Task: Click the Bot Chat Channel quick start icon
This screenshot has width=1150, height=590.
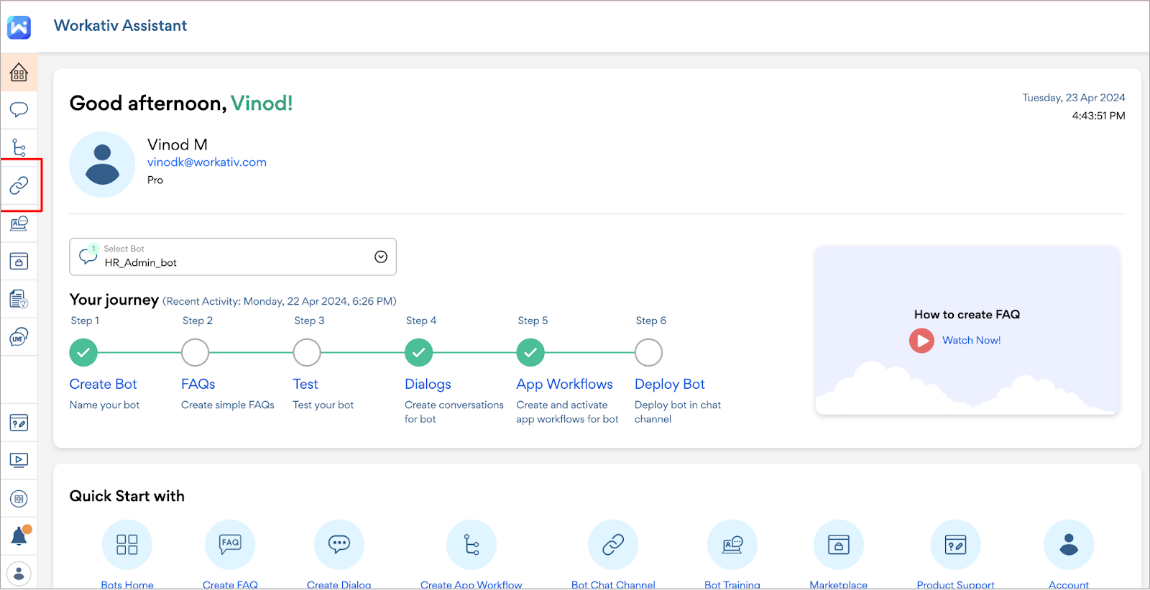Action: tap(612, 545)
